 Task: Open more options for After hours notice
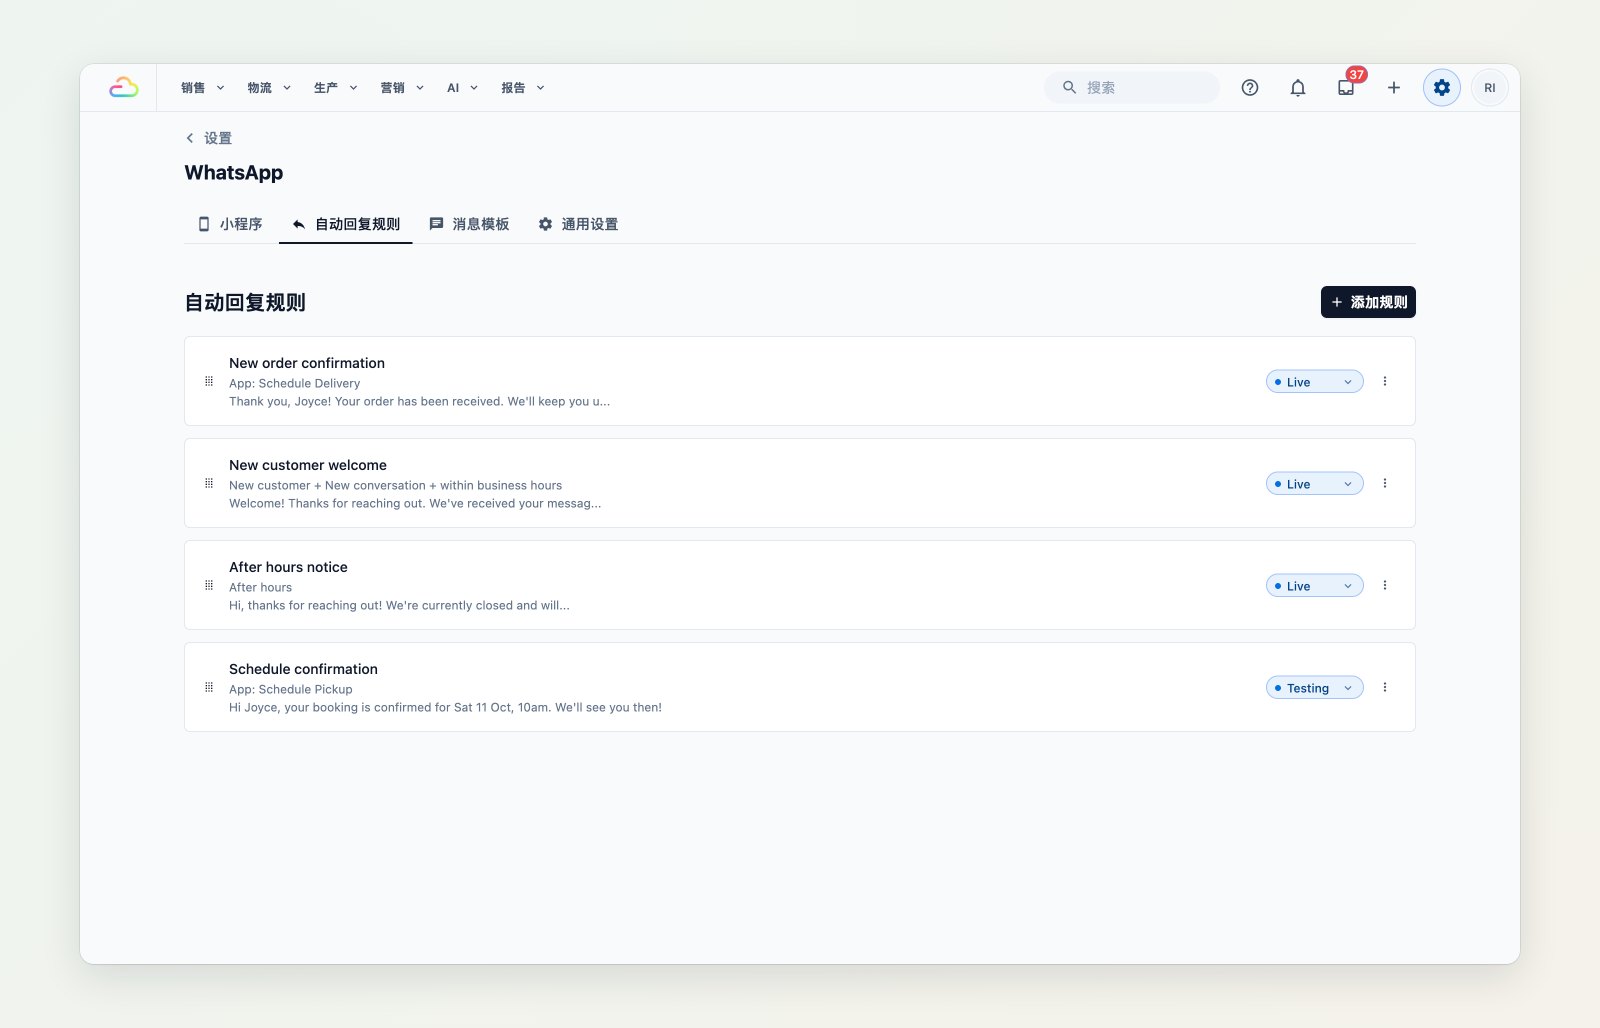[1385, 585]
